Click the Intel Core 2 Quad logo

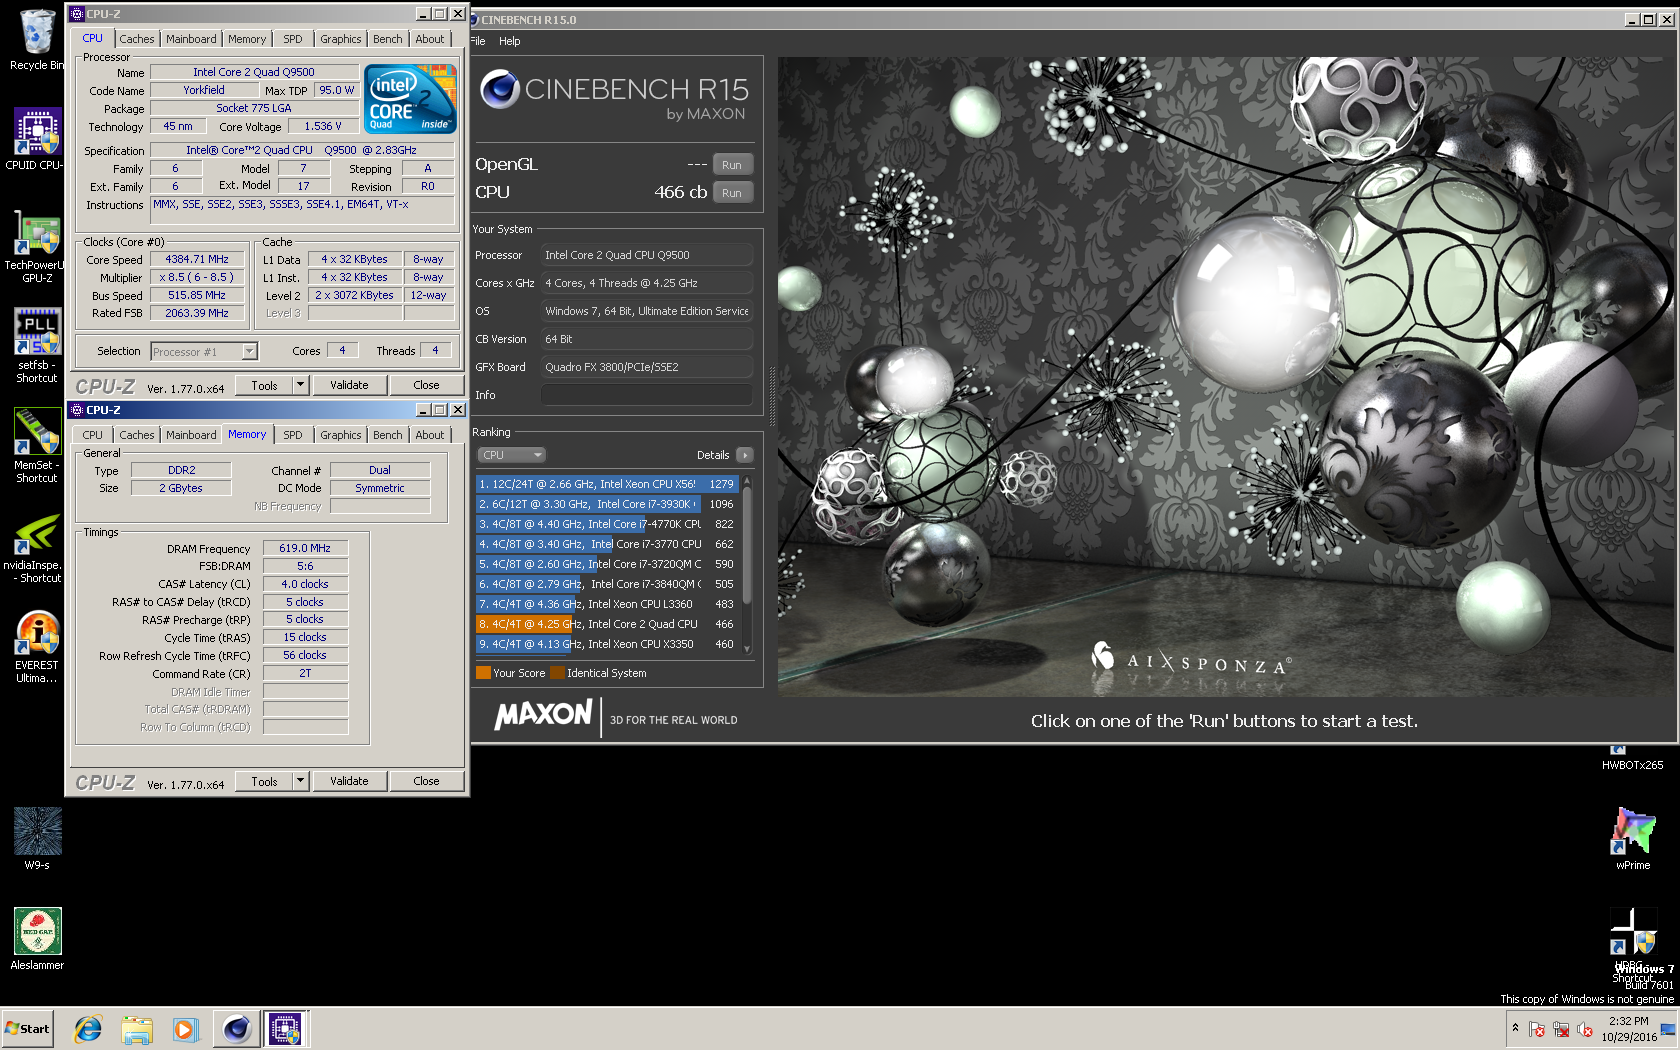(411, 98)
